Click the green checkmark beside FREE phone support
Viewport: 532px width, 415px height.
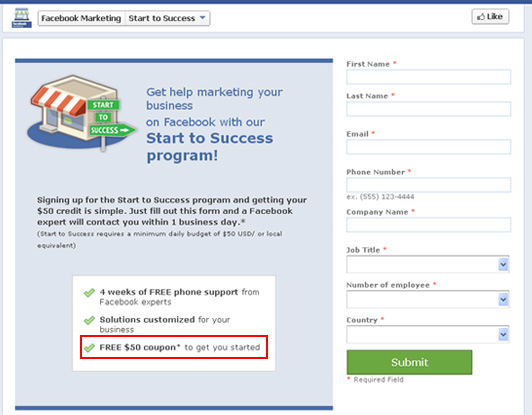89,293
